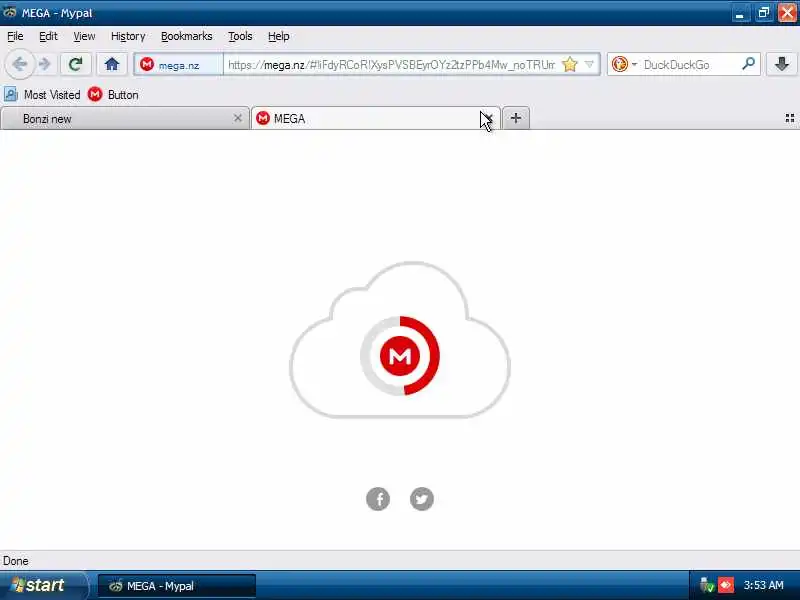Open MEGA's Facebook page icon
Screen dimensions: 800x600
pyautogui.click(x=378, y=499)
